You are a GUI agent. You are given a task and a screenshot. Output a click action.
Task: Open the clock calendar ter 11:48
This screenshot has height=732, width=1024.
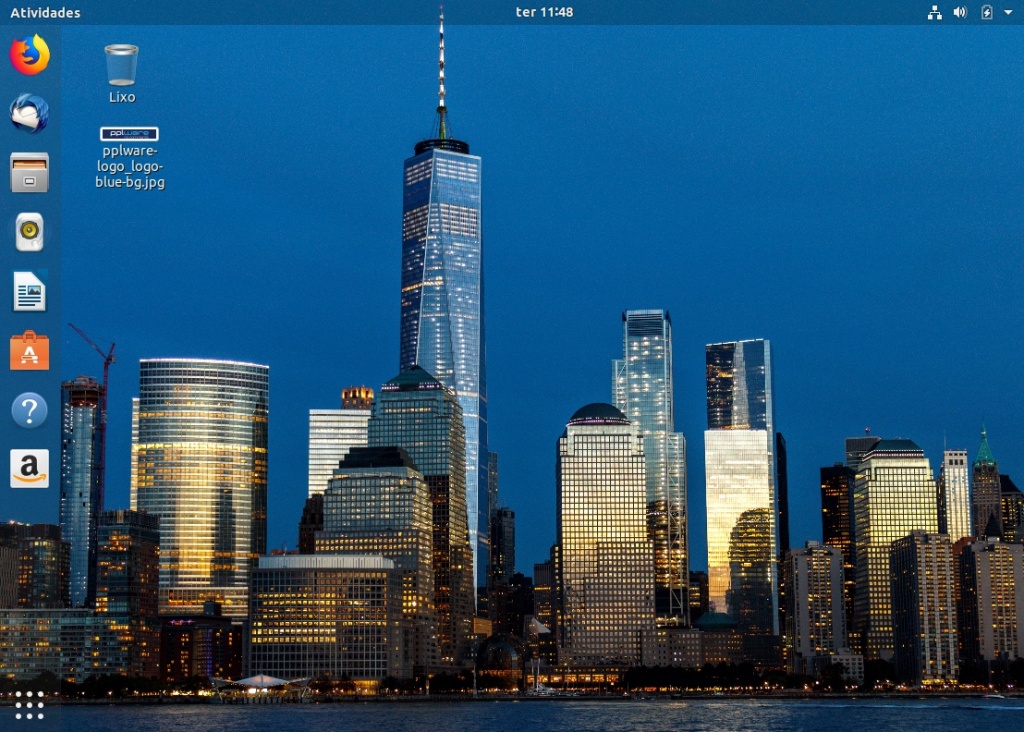click(x=544, y=12)
